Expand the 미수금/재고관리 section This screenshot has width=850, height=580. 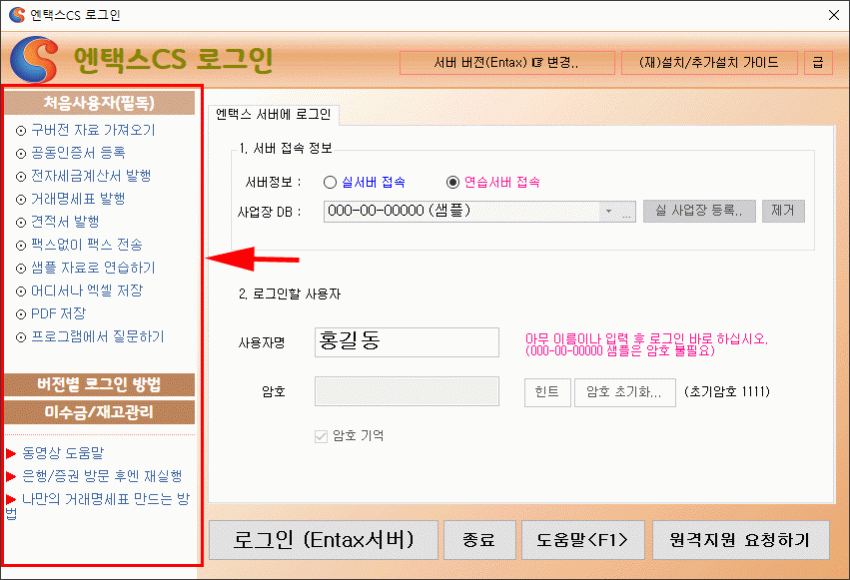click(99, 413)
